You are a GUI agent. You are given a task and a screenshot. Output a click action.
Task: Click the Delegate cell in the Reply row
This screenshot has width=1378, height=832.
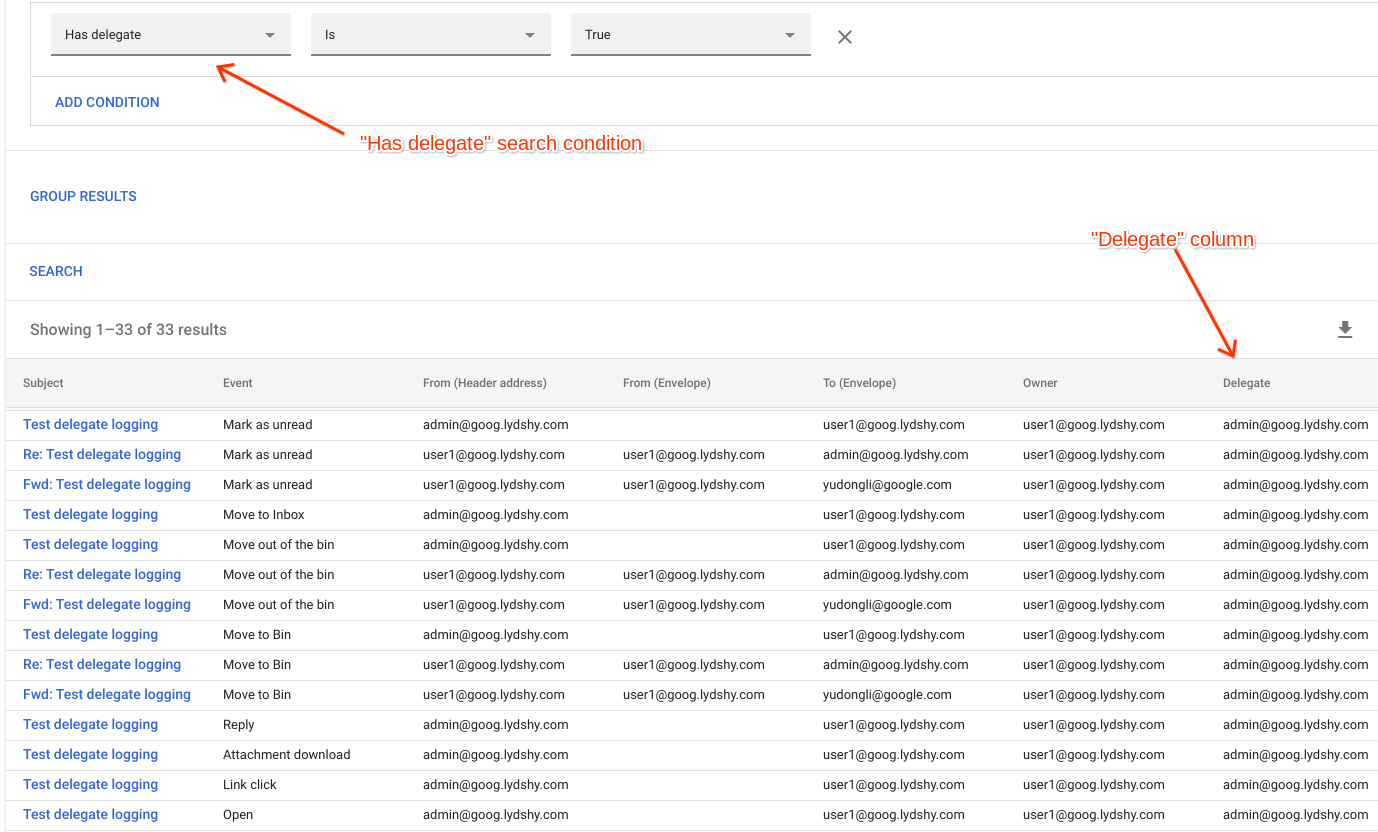(1295, 725)
